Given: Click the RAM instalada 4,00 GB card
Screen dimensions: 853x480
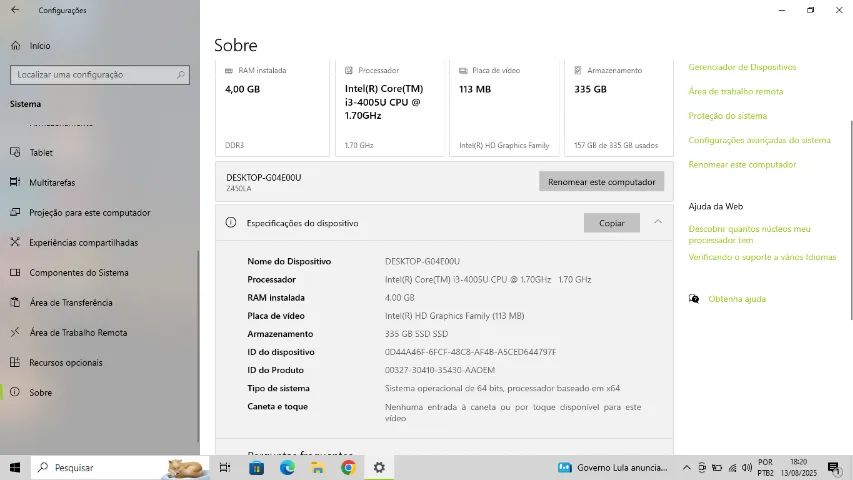Looking at the screenshot, I should click(x=272, y=108).
